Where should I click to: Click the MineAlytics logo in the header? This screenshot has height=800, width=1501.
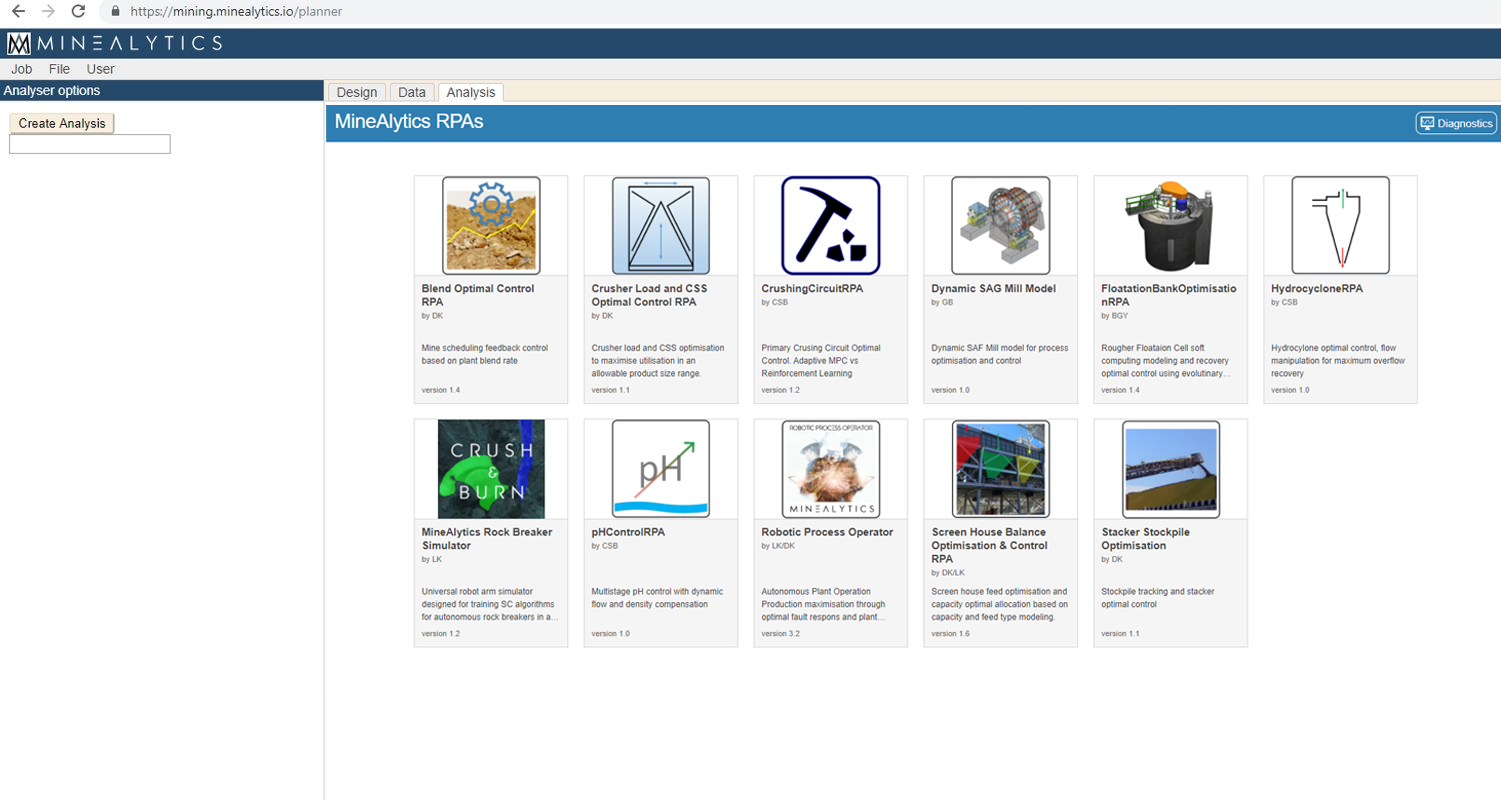115,43
